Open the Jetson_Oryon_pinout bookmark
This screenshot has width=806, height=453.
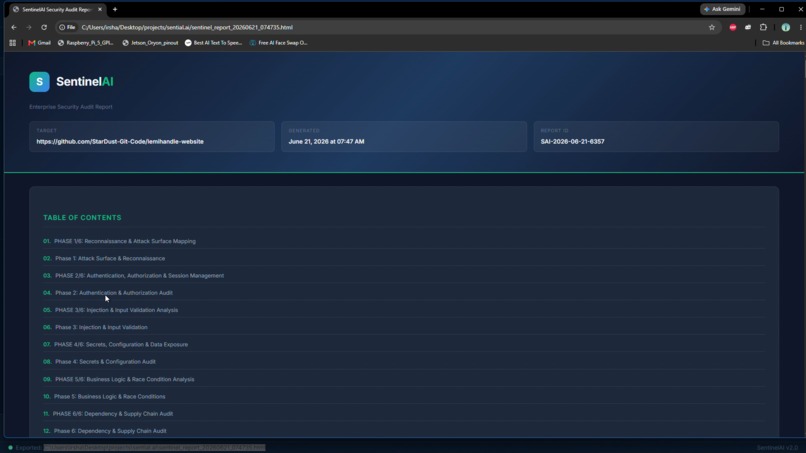click(x=150, y=43)
